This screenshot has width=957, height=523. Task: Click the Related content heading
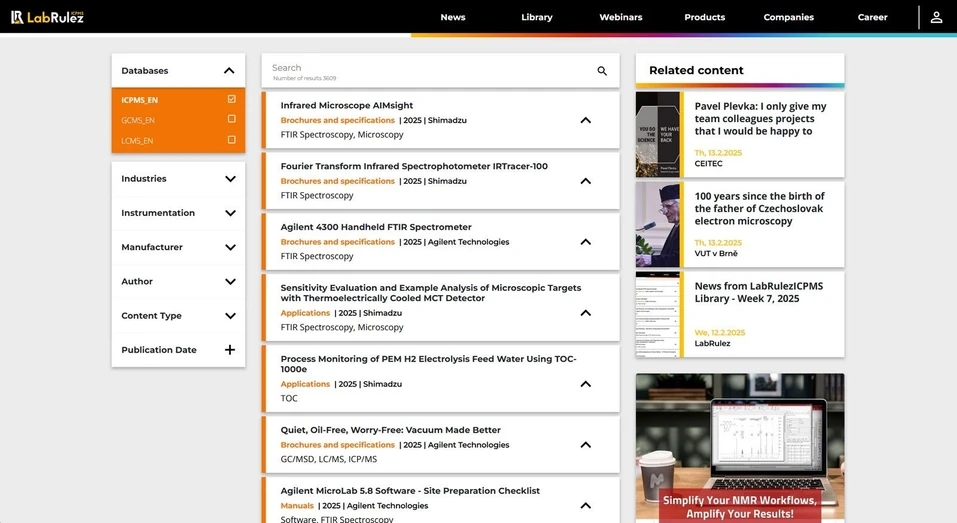click(696, 70)
